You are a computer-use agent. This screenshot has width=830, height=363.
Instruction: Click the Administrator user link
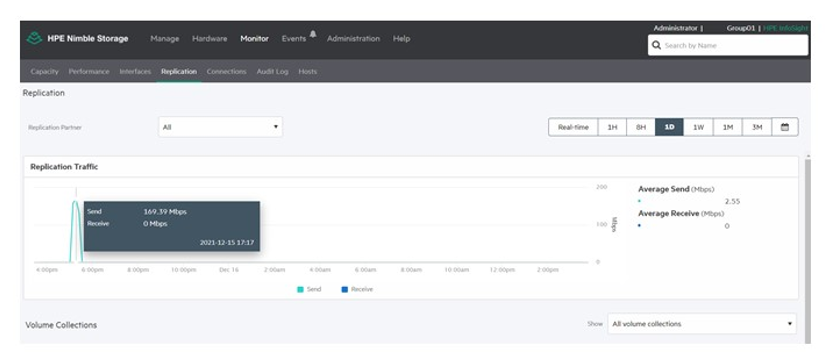675,28
